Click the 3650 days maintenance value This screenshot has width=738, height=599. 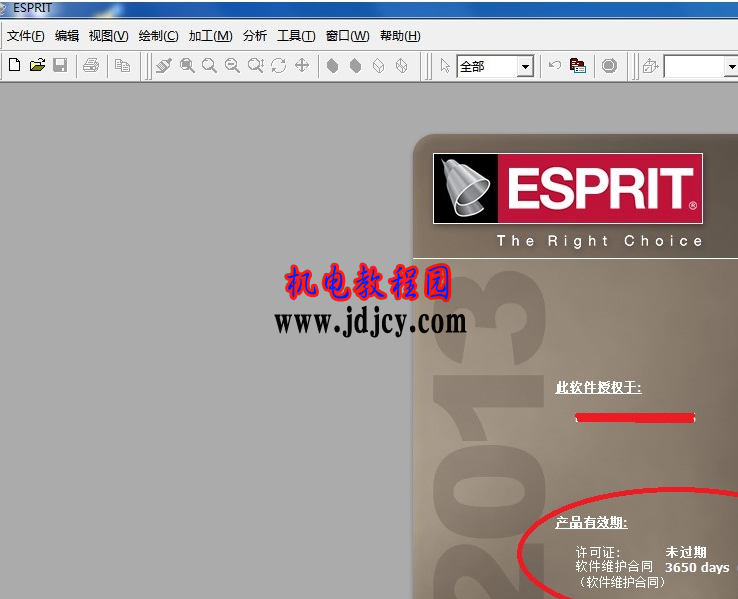[x=697, y=567]
